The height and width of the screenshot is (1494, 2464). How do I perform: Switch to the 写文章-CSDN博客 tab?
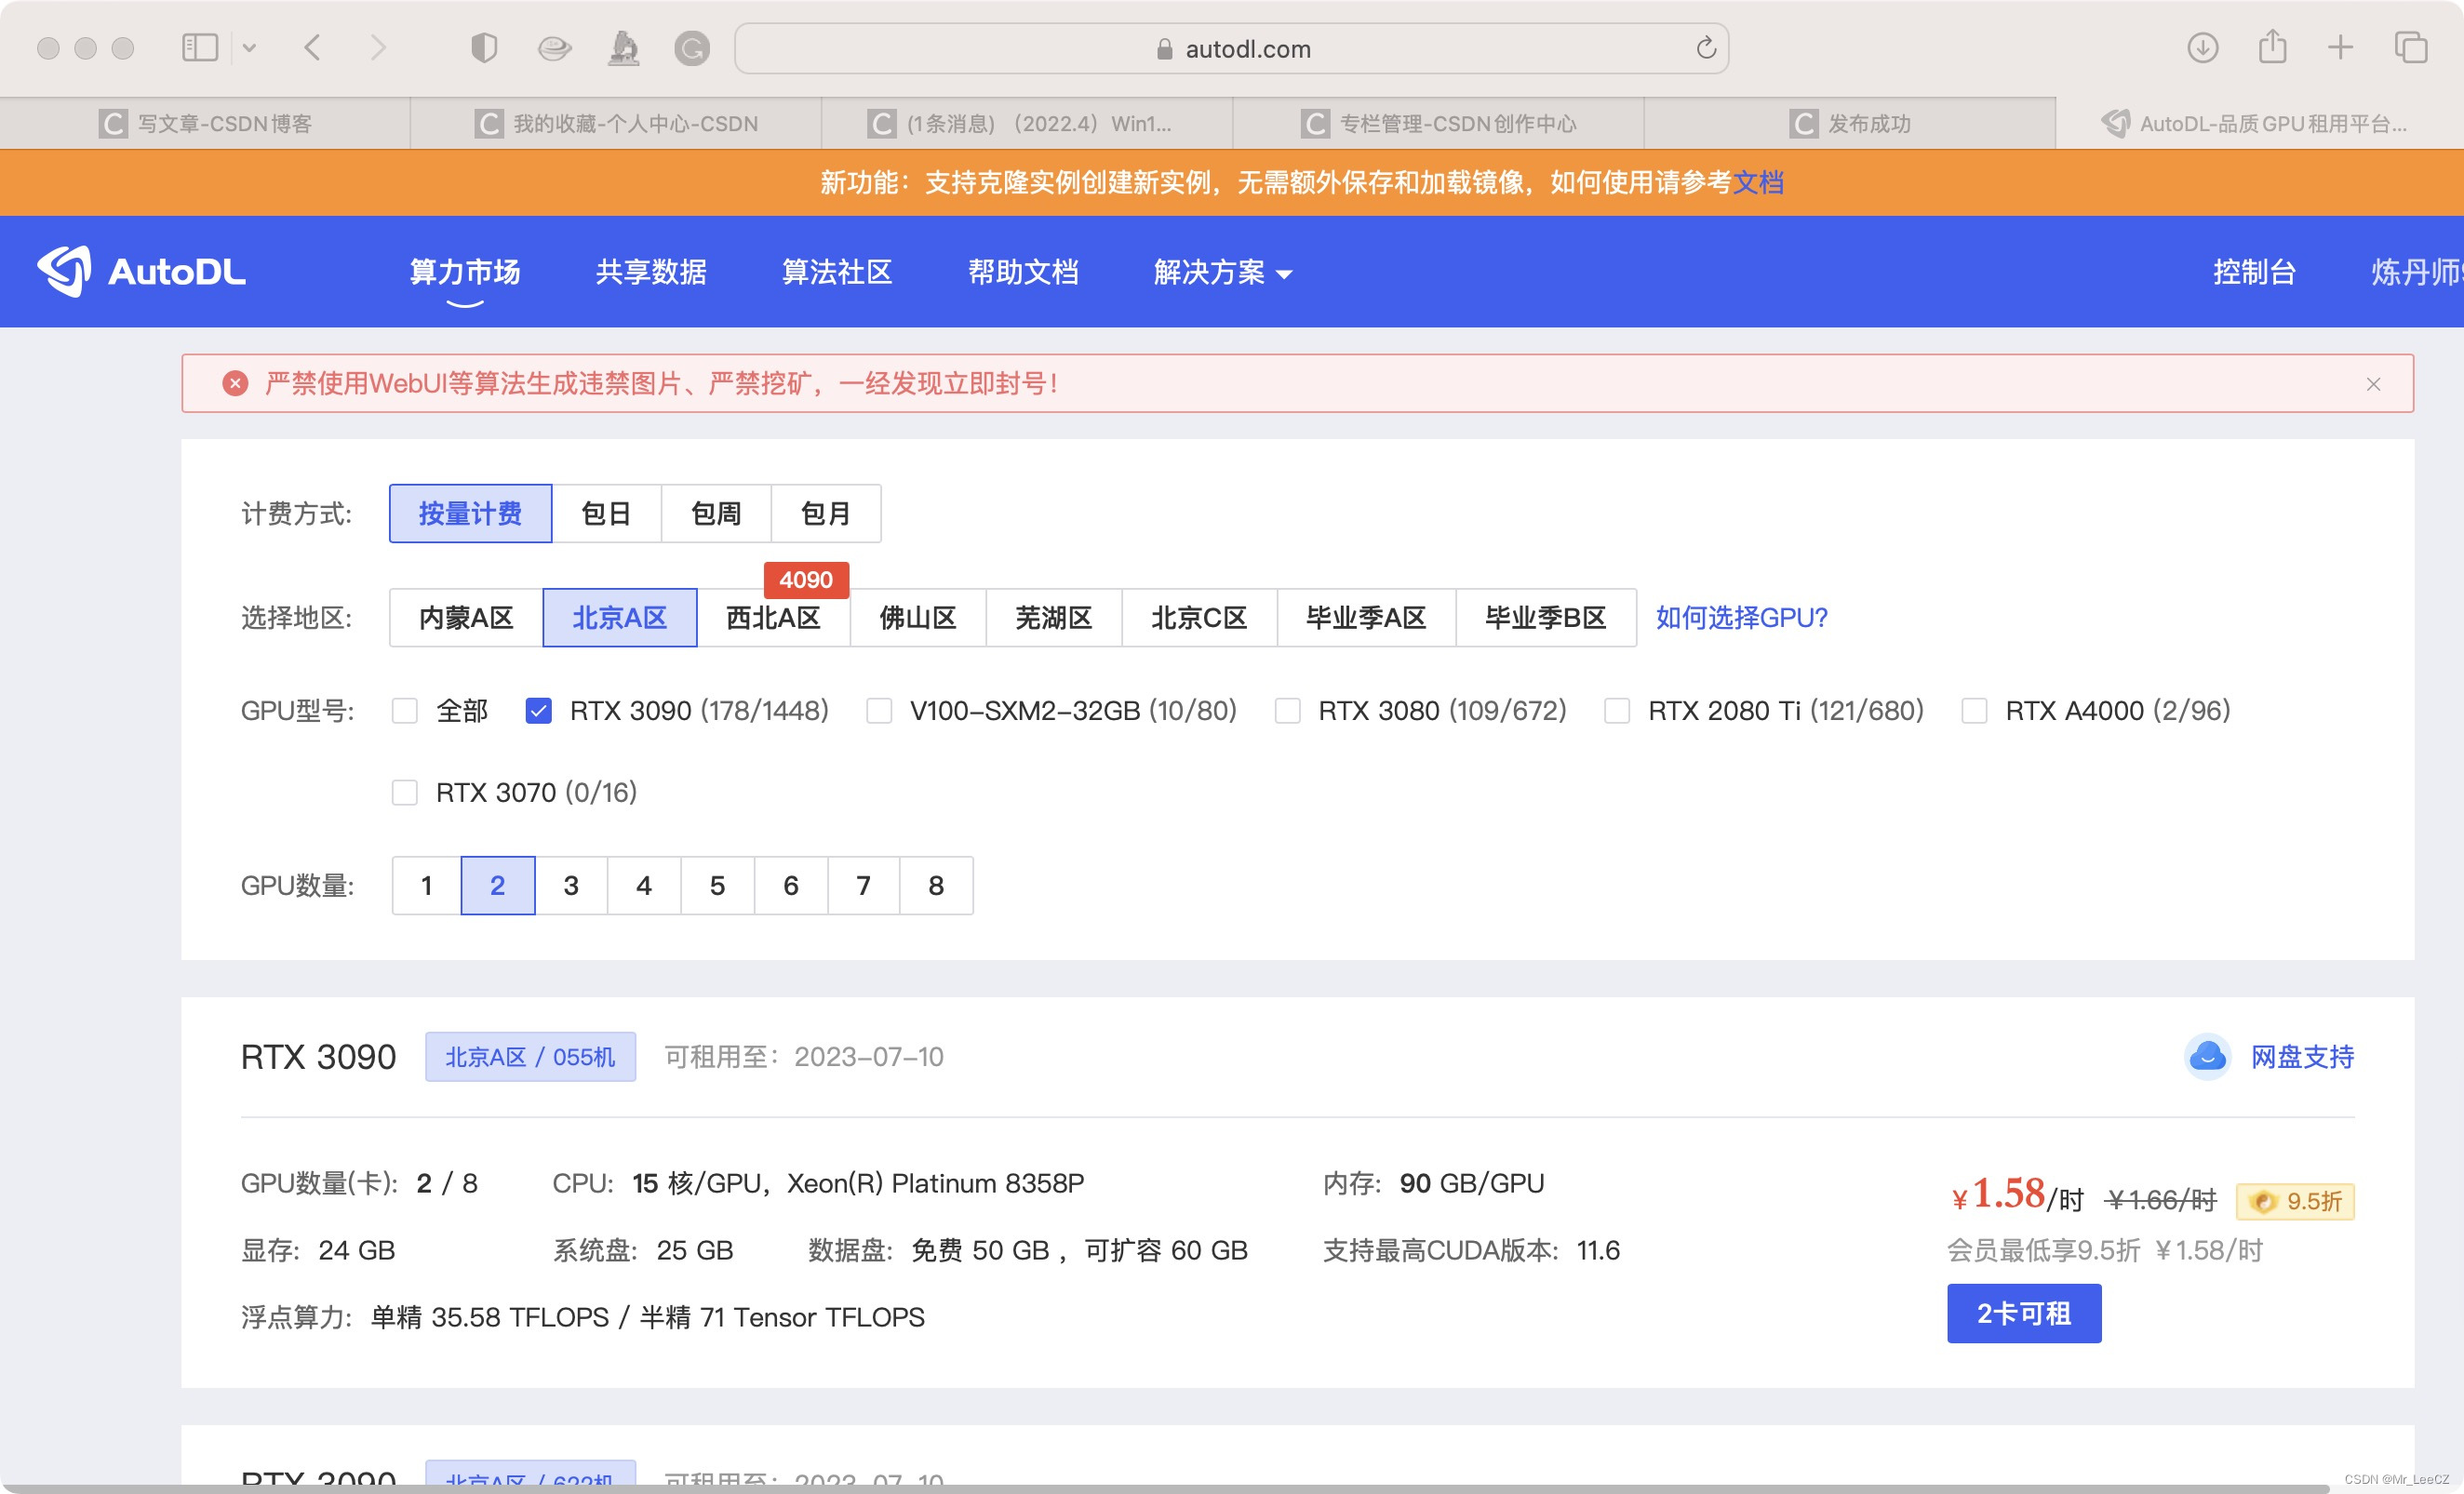click(x=205, y=123)
